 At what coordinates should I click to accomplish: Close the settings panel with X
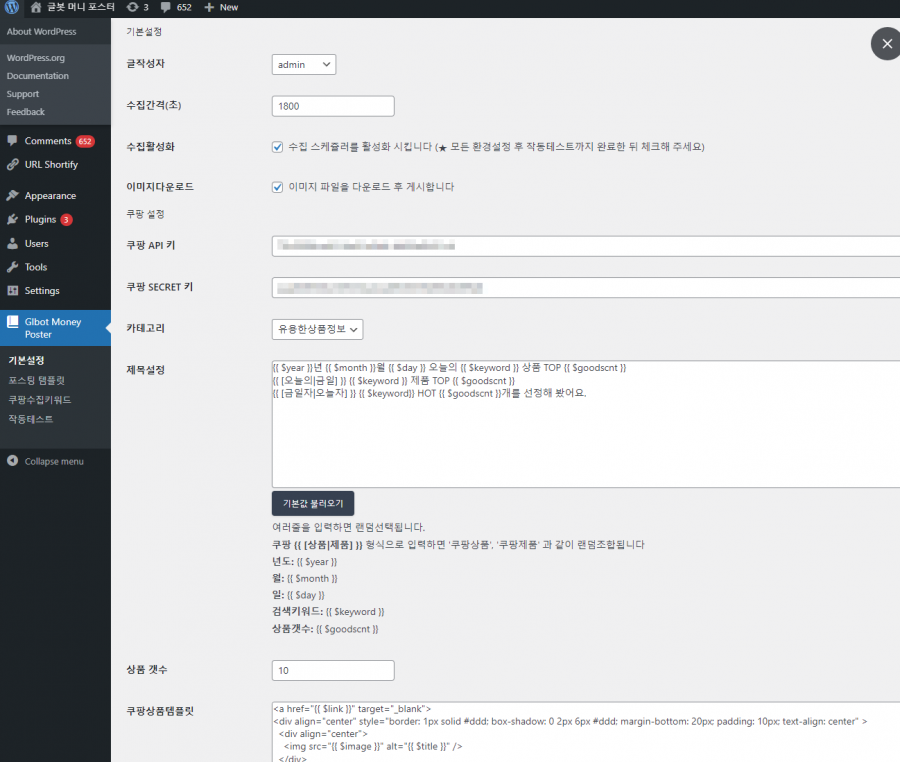[x=887, y=44]
